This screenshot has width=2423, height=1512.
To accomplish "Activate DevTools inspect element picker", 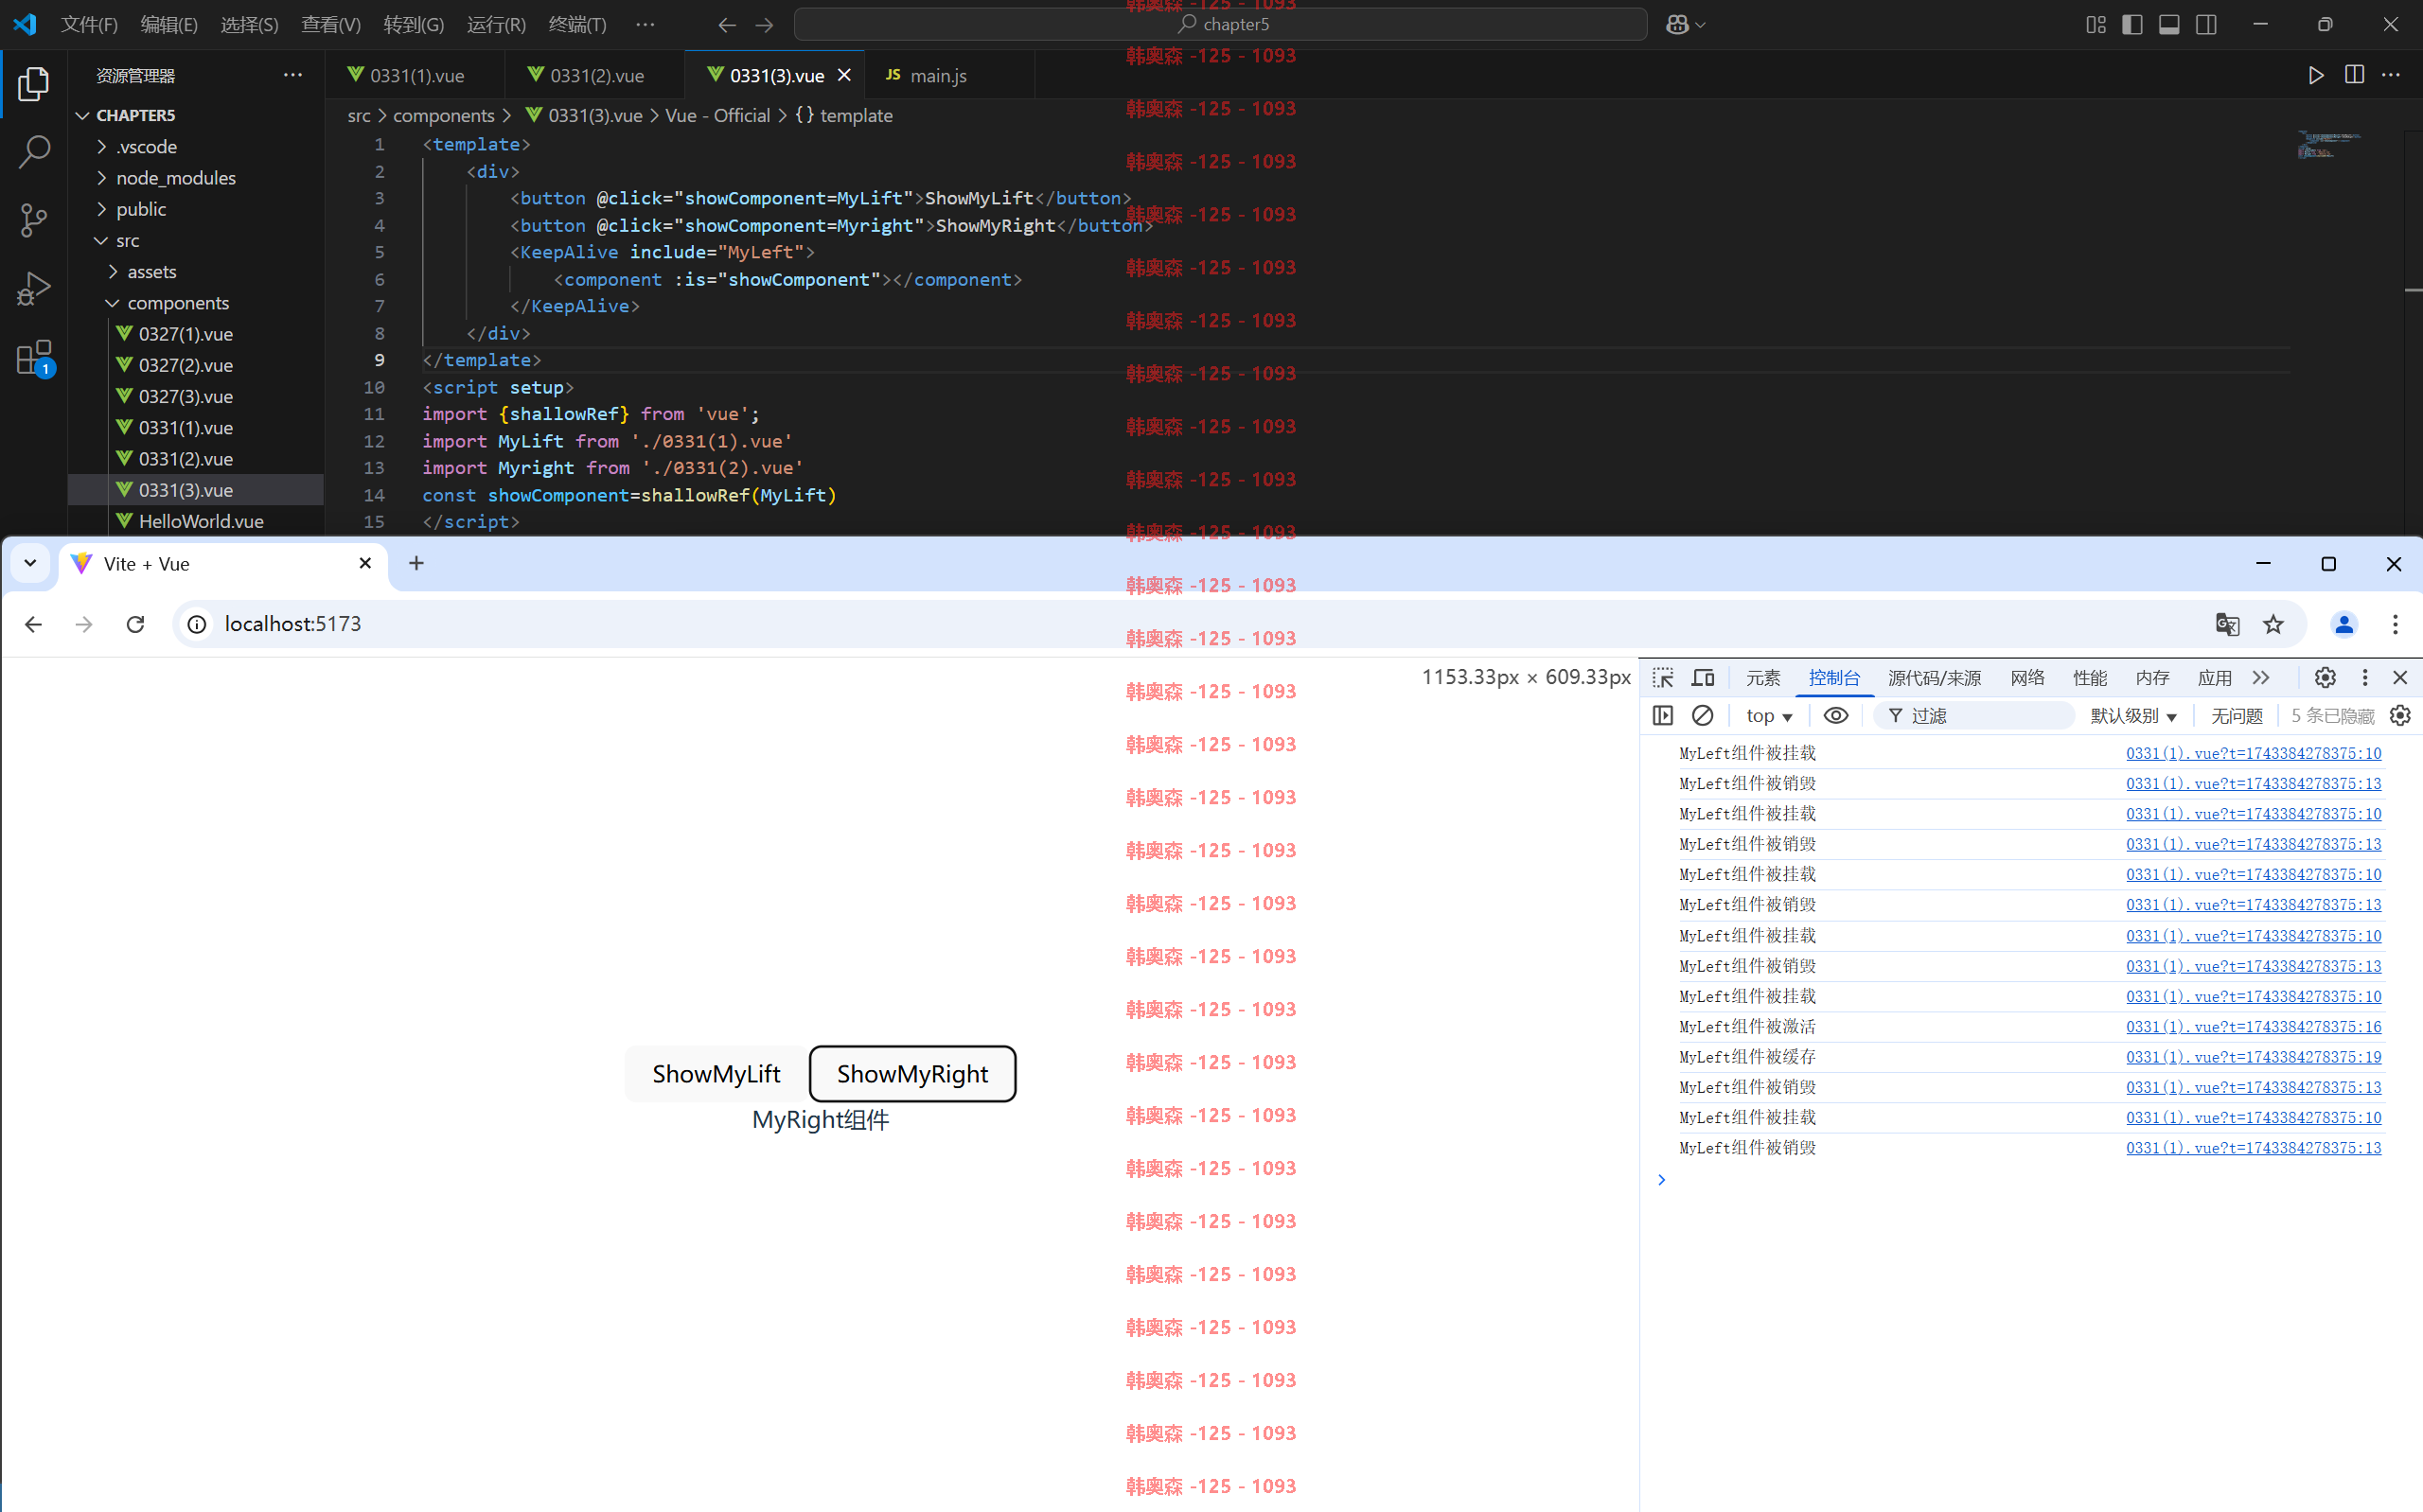I will (x=1663, y=677).
